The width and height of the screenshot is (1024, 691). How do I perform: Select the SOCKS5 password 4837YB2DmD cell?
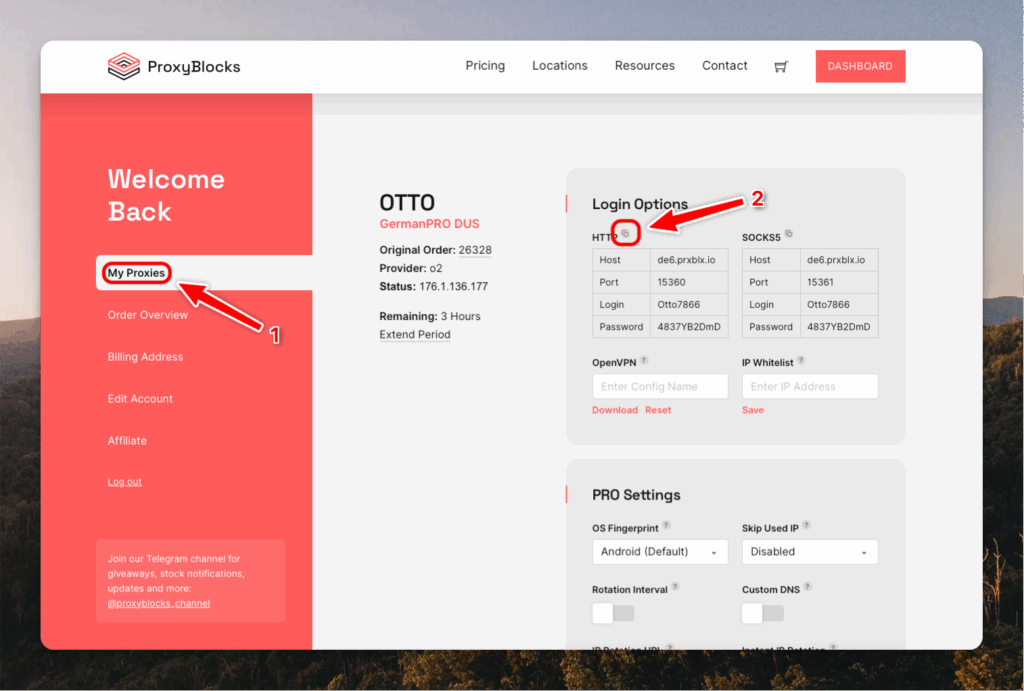tap(839, 327)
